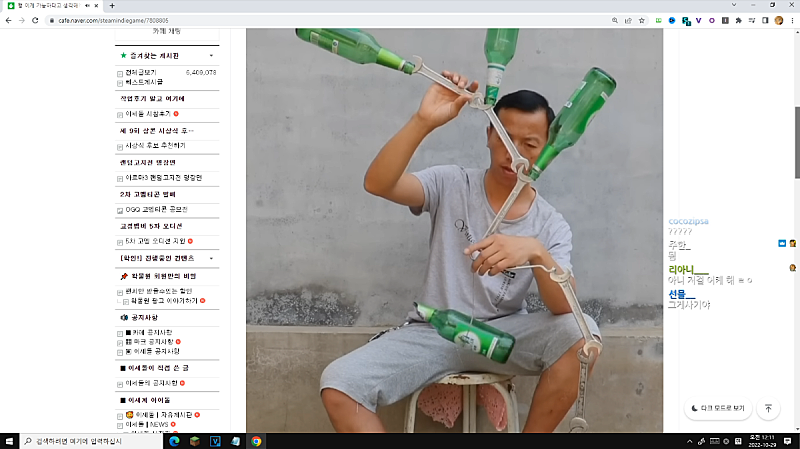
Task: Click the Windows taskbar search box
Action: [91, 441]
